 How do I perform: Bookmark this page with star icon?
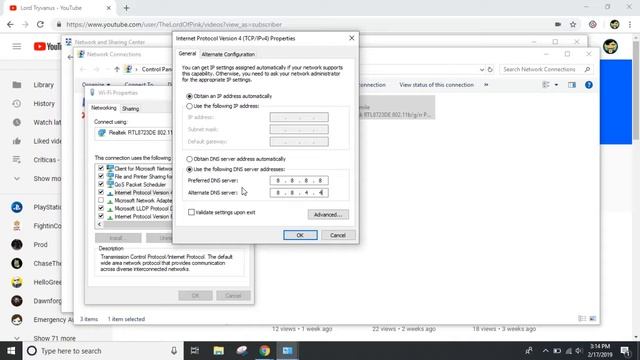point(573,24)
